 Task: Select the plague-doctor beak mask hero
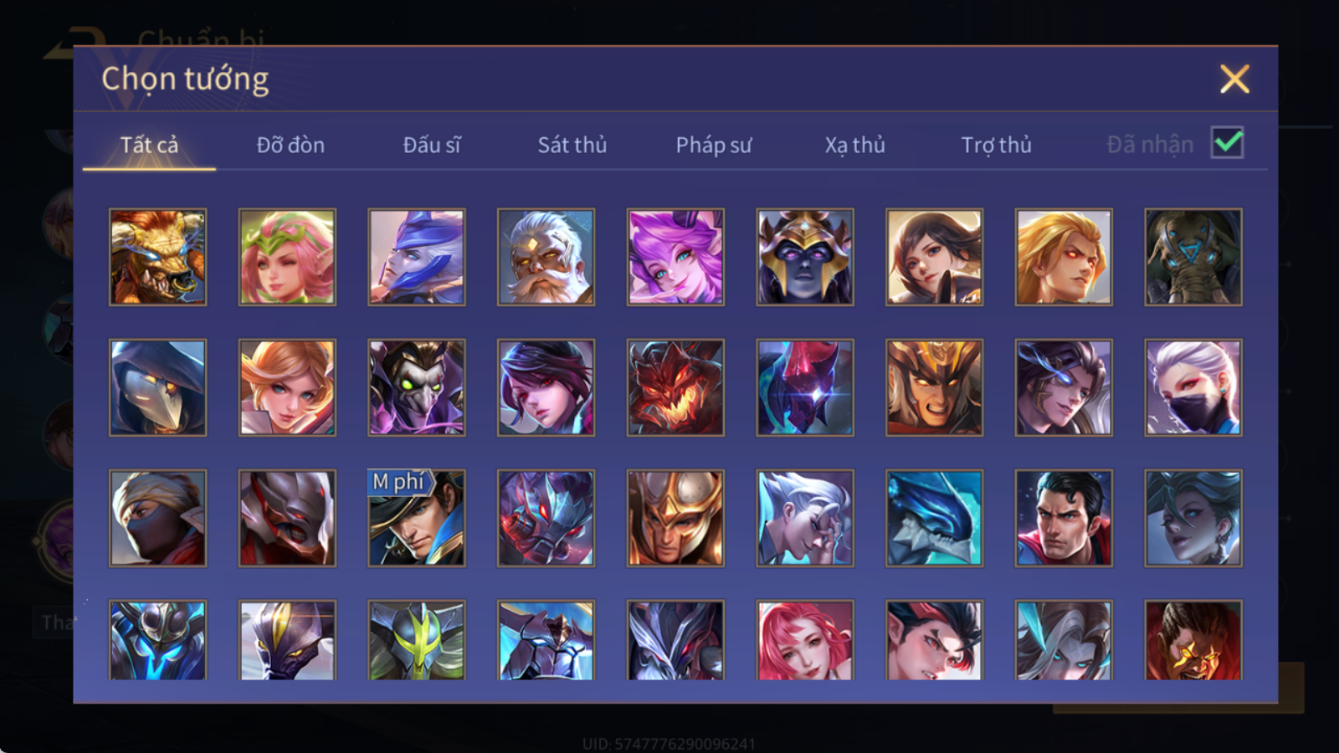tap(158, 388)
